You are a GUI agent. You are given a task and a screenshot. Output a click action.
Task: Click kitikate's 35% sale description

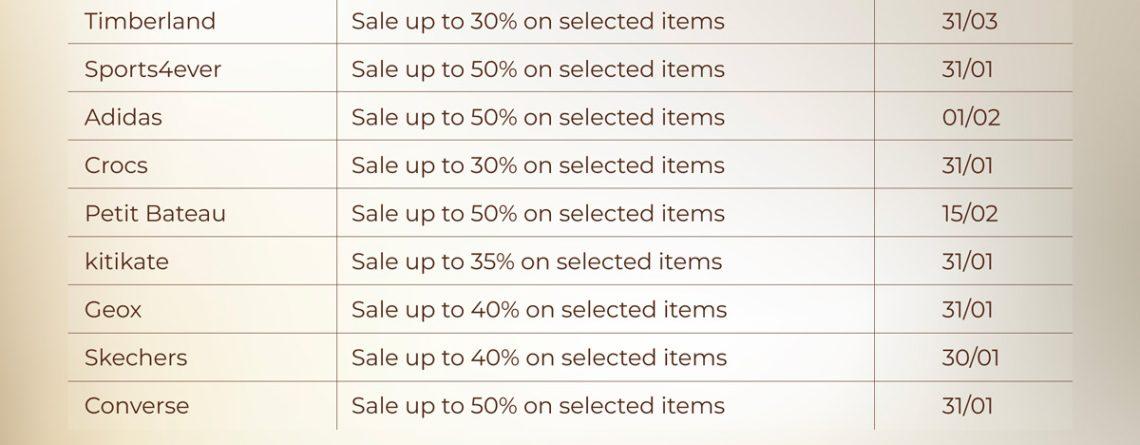[536, 261]
